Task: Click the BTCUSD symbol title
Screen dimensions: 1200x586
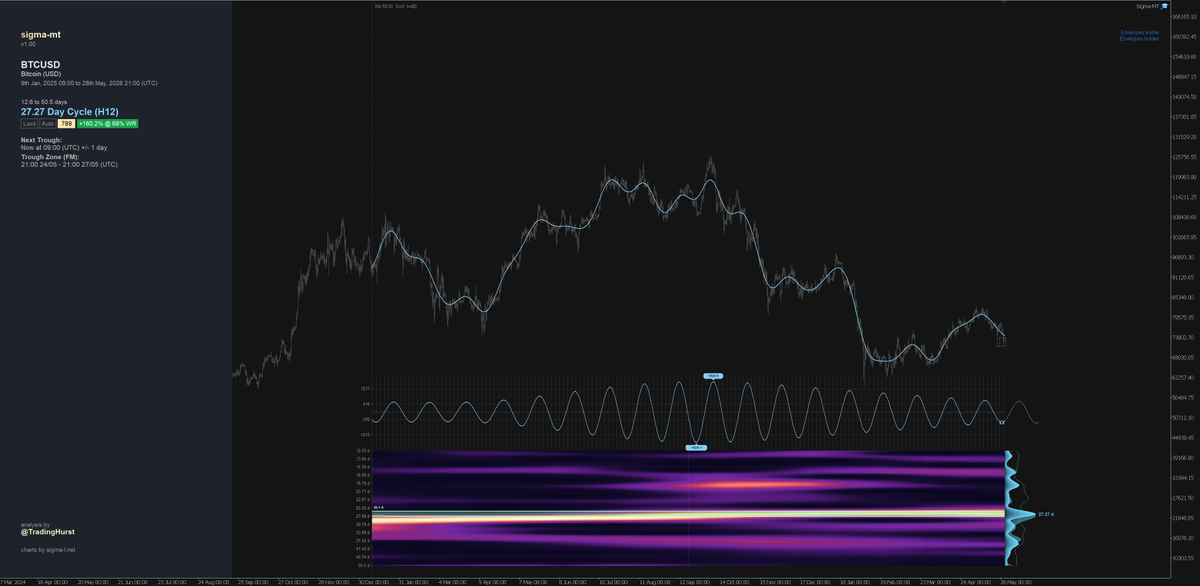Action: tap(41, 64)
